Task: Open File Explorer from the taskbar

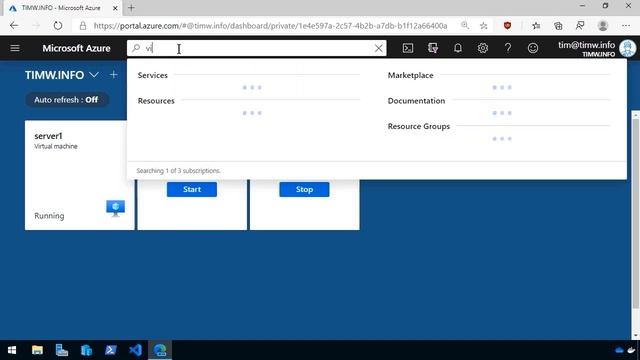Action: click(37, 350)
